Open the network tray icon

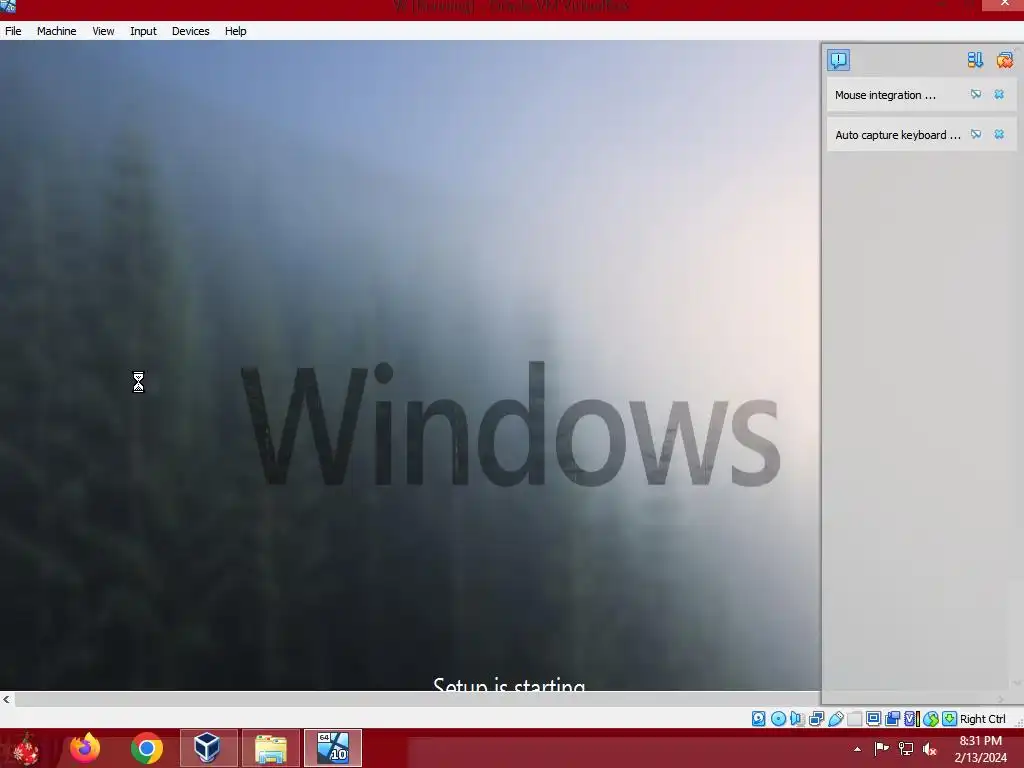pyautogui.click(x=906, y=748)
